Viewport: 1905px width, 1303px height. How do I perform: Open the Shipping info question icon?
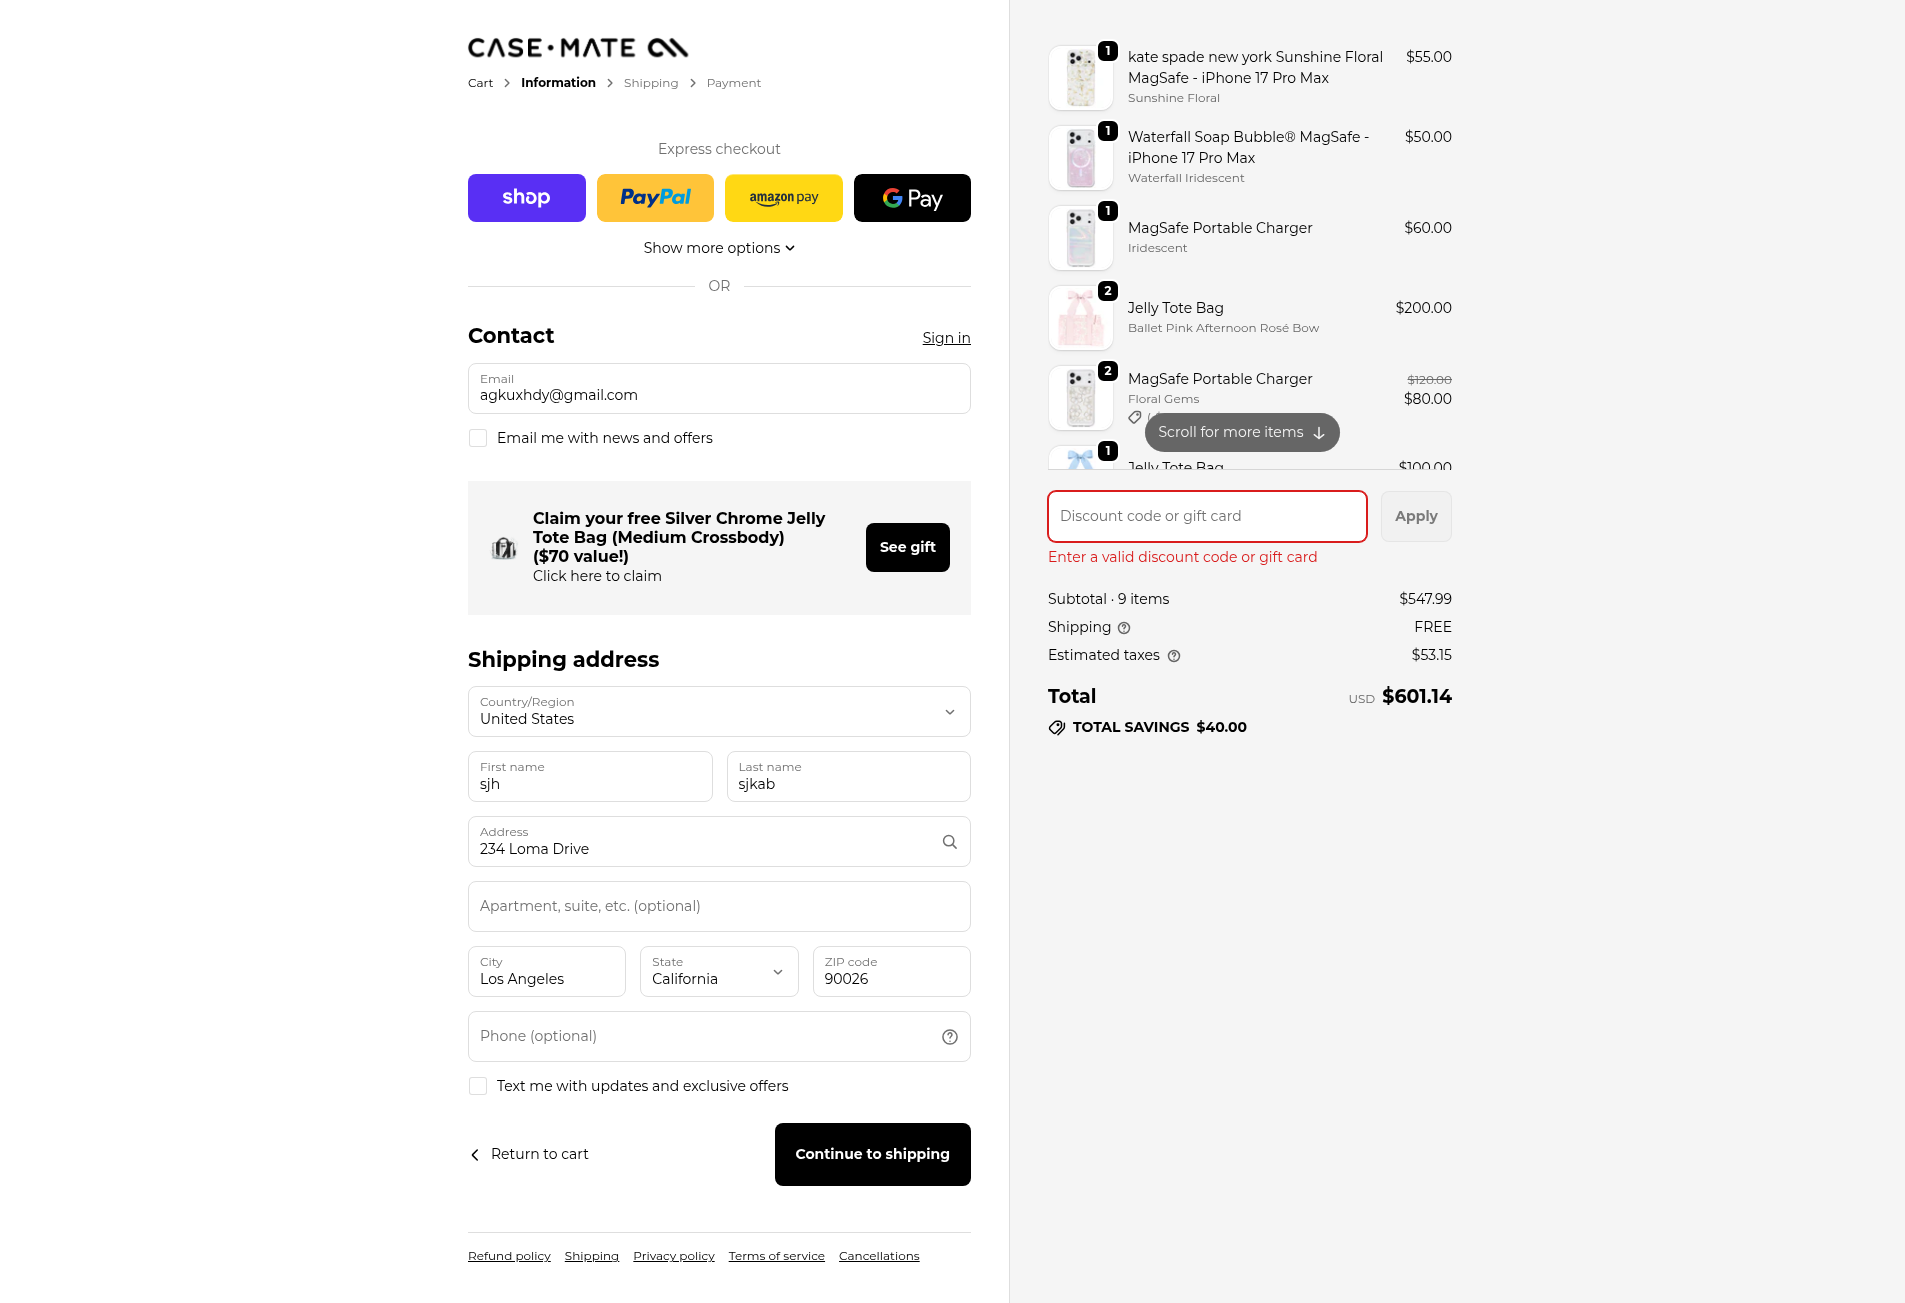point(1124,628)
